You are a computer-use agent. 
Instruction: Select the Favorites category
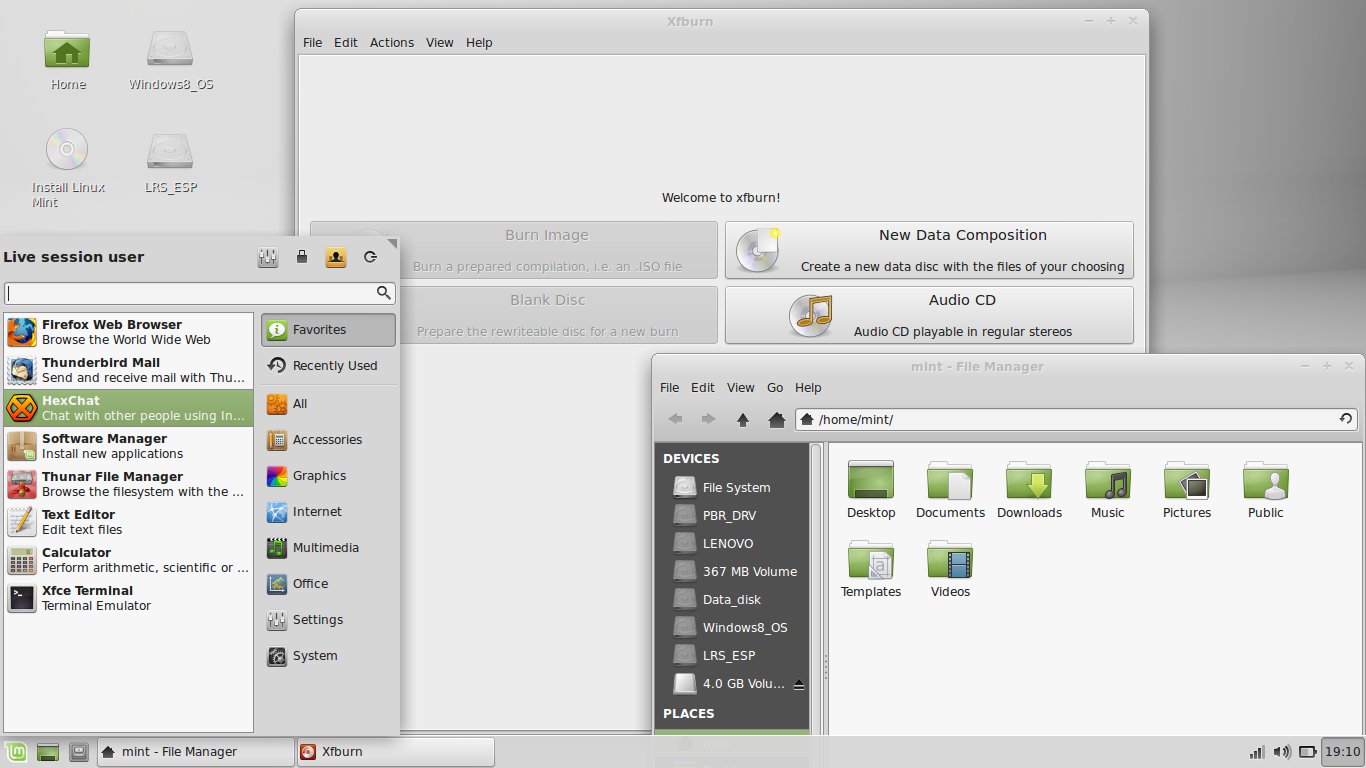328,330
